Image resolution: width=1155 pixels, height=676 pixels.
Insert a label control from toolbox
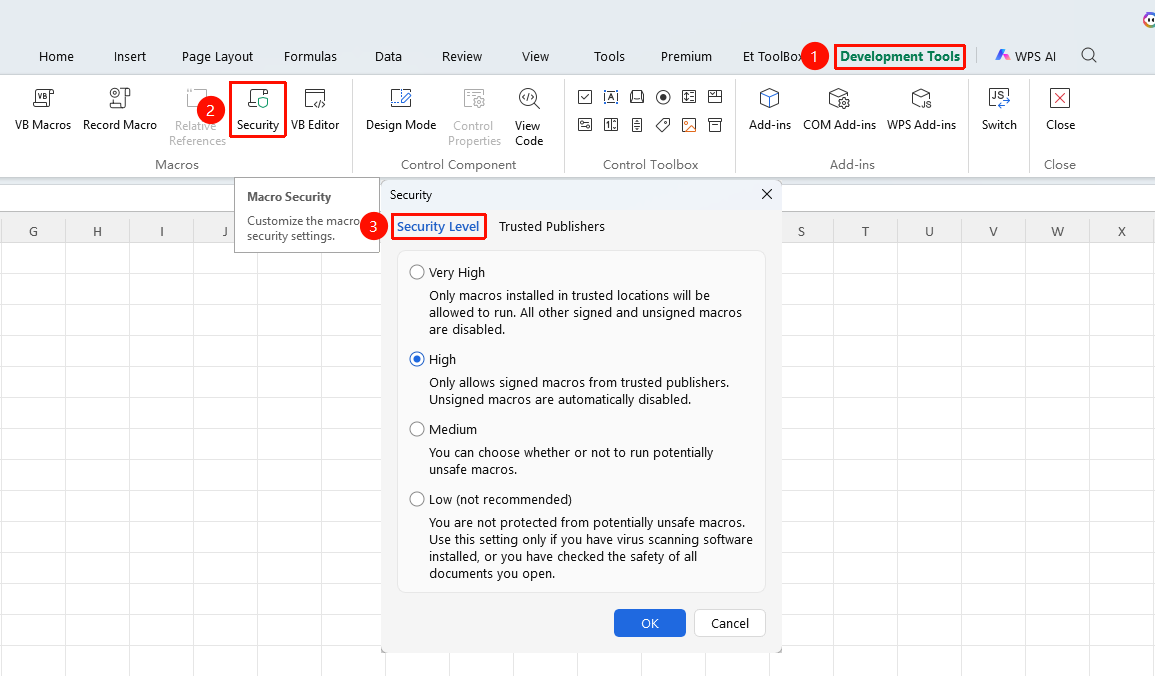[663, 124]
